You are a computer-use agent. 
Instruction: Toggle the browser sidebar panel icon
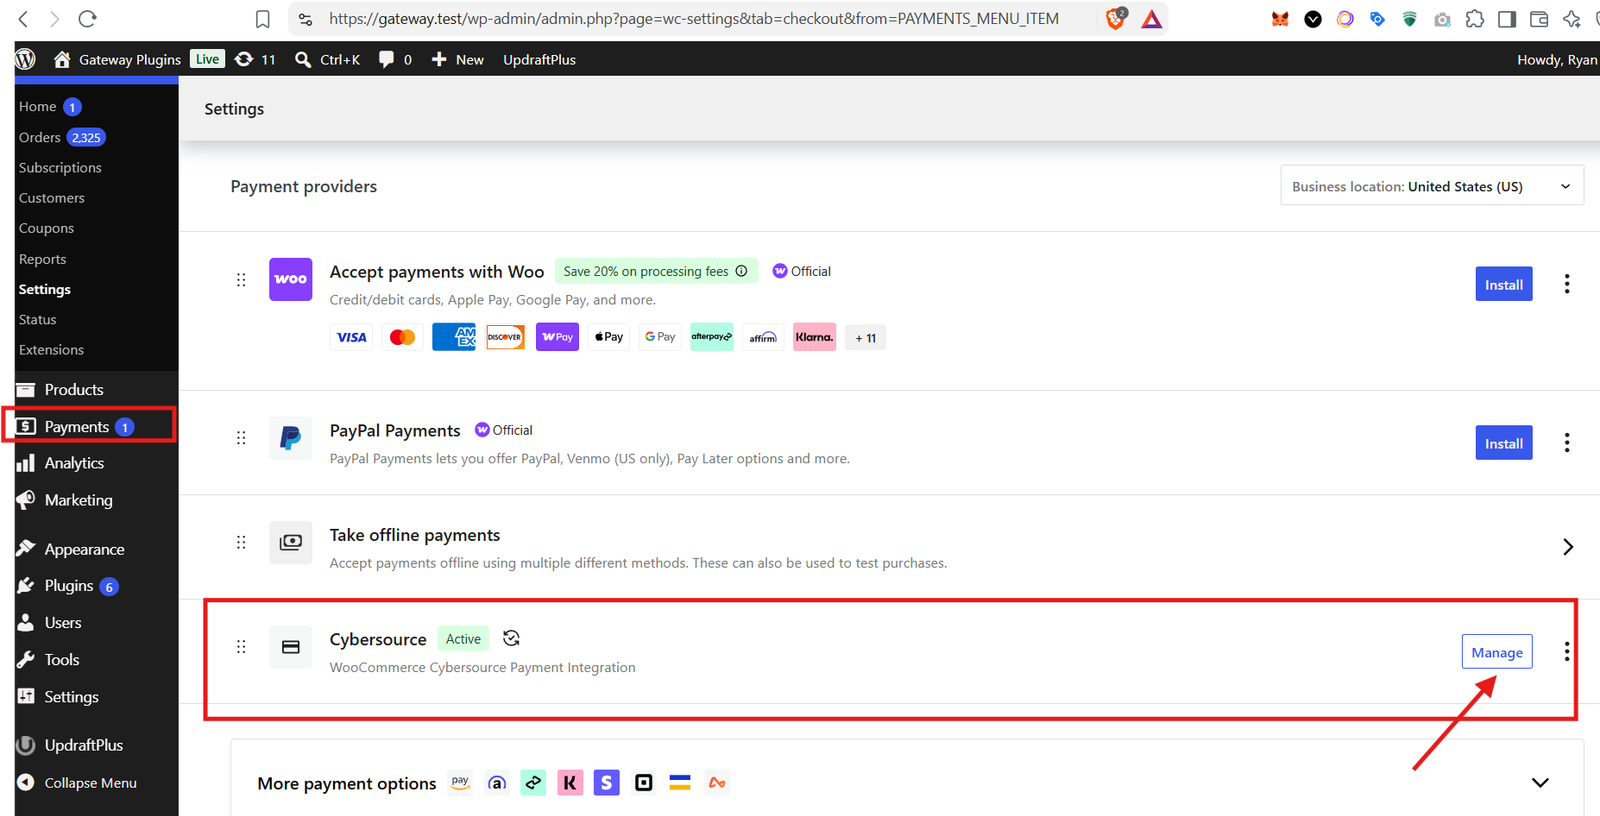(1507, 19)
